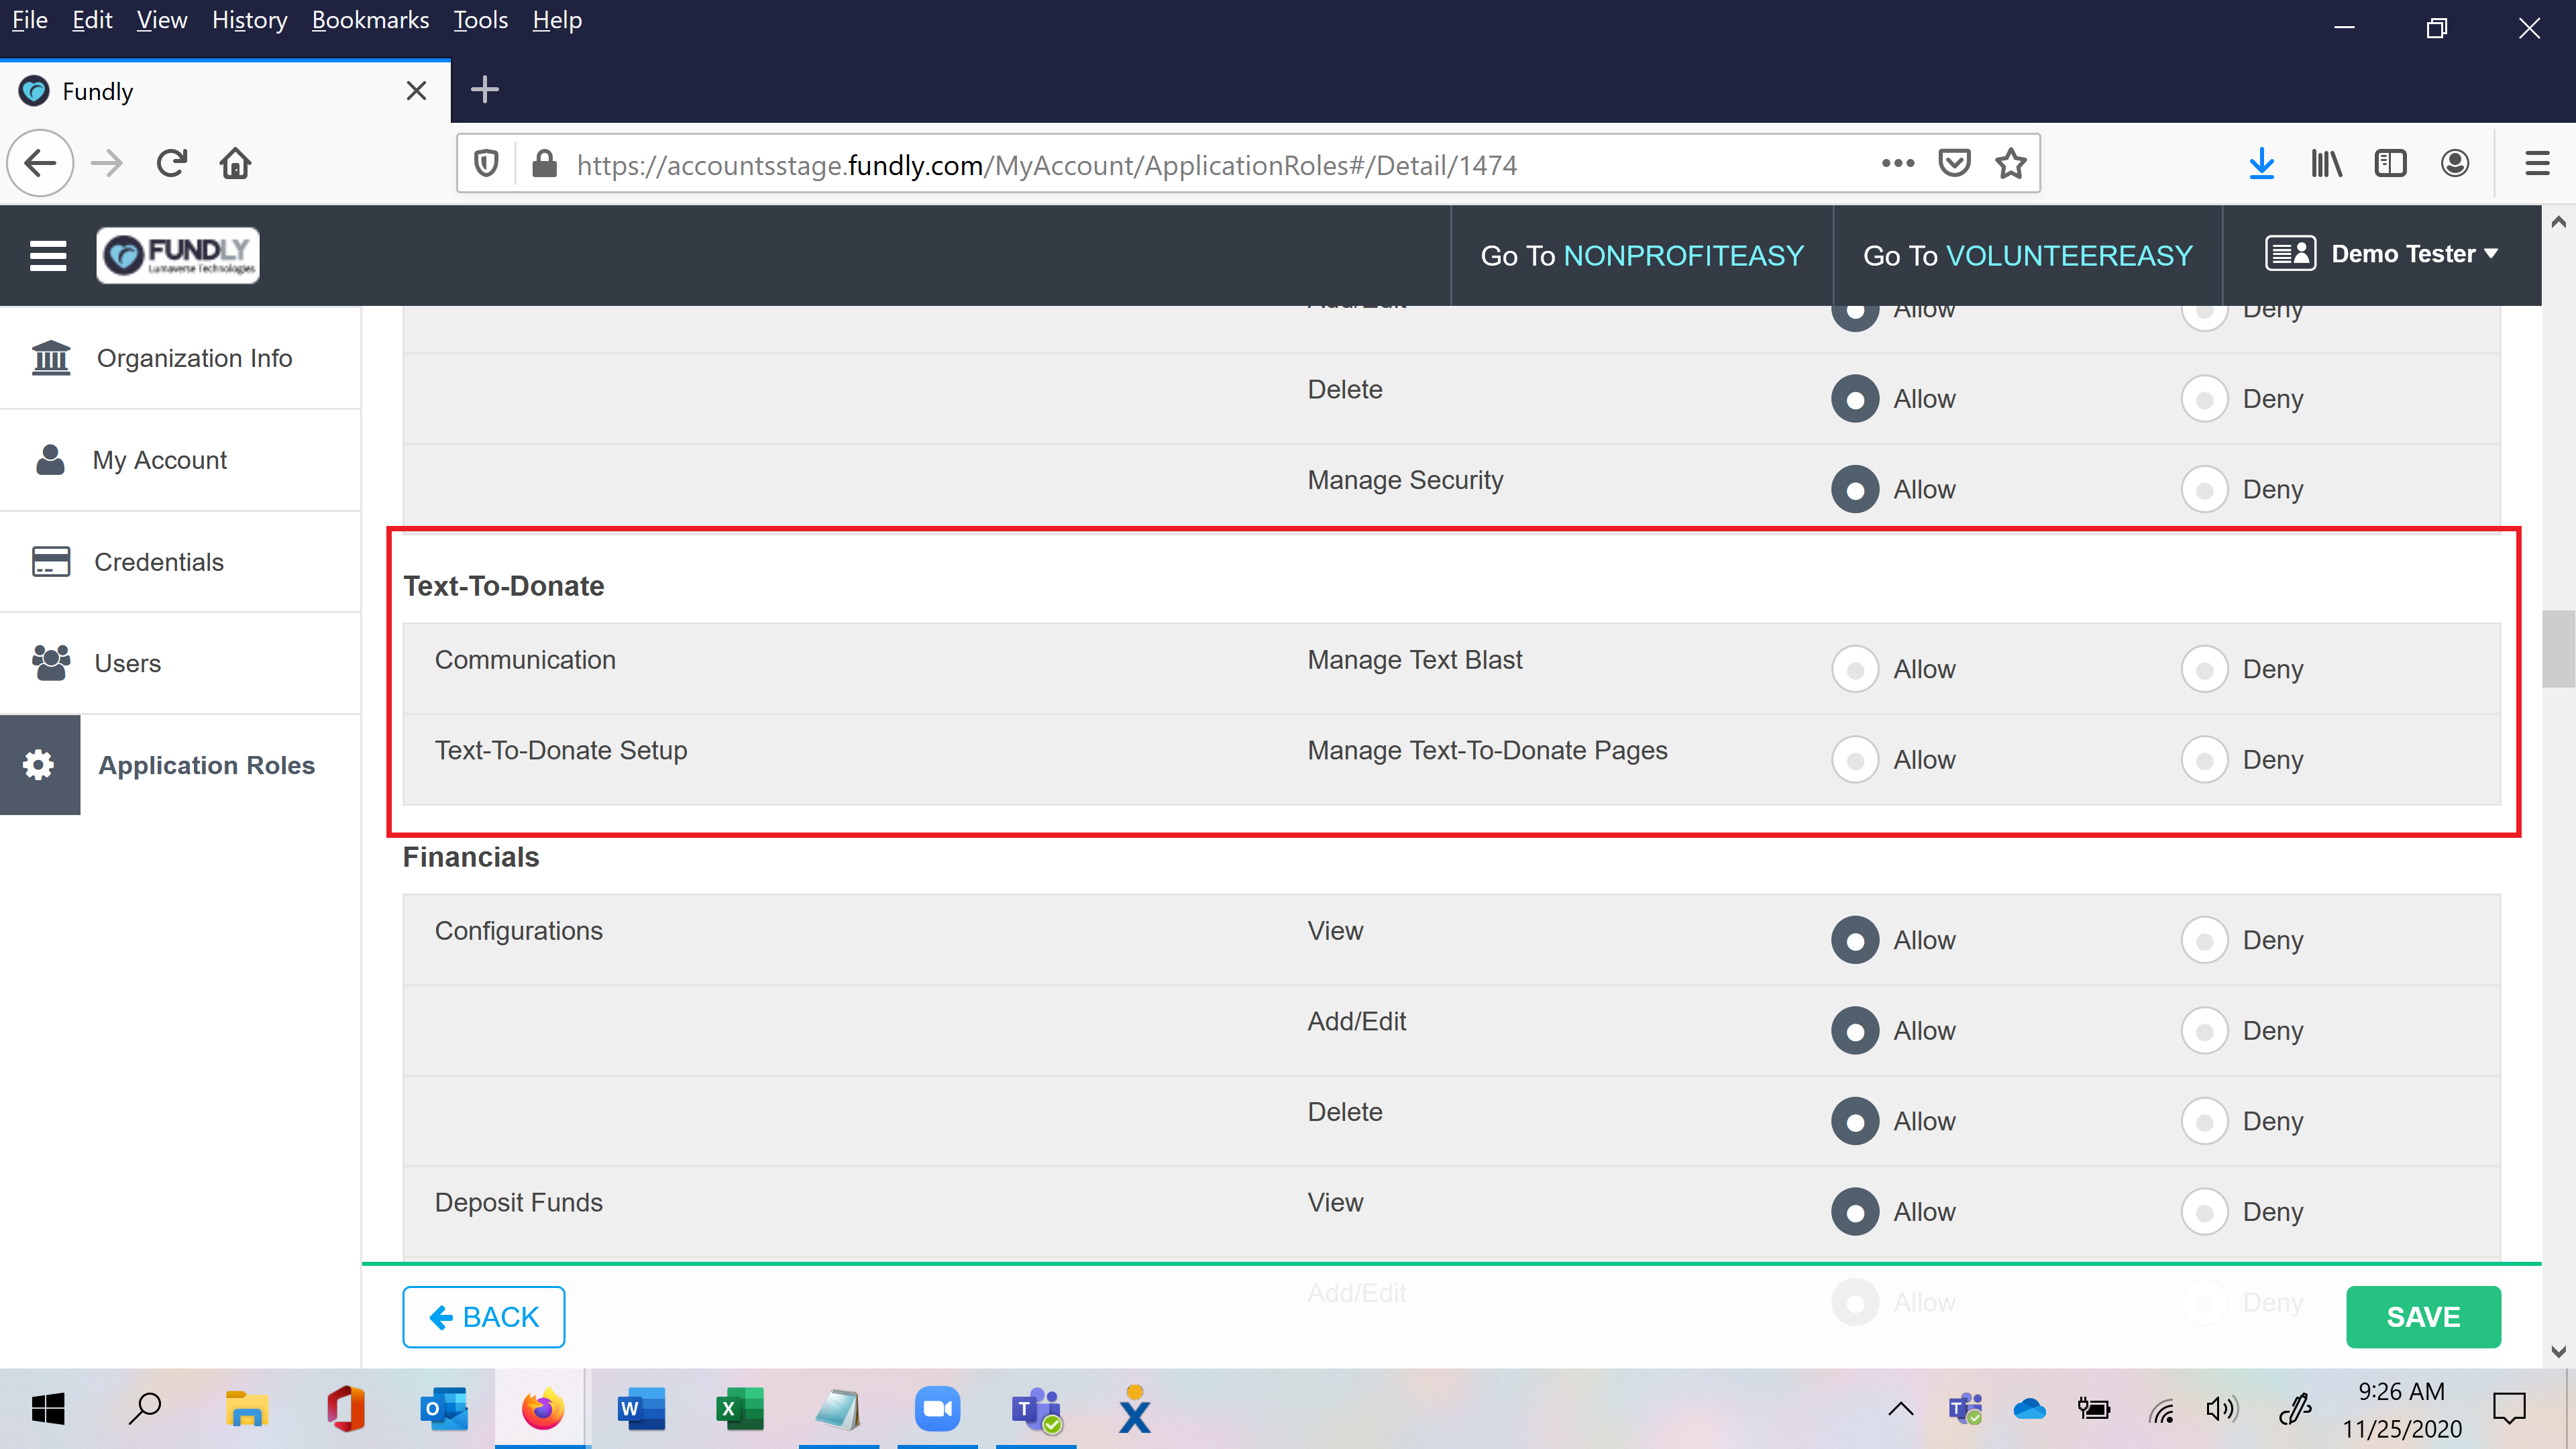This screenshot has height=1449, width=2576.
Task: Open Firefox downloads arrow
Action: 2261,164
